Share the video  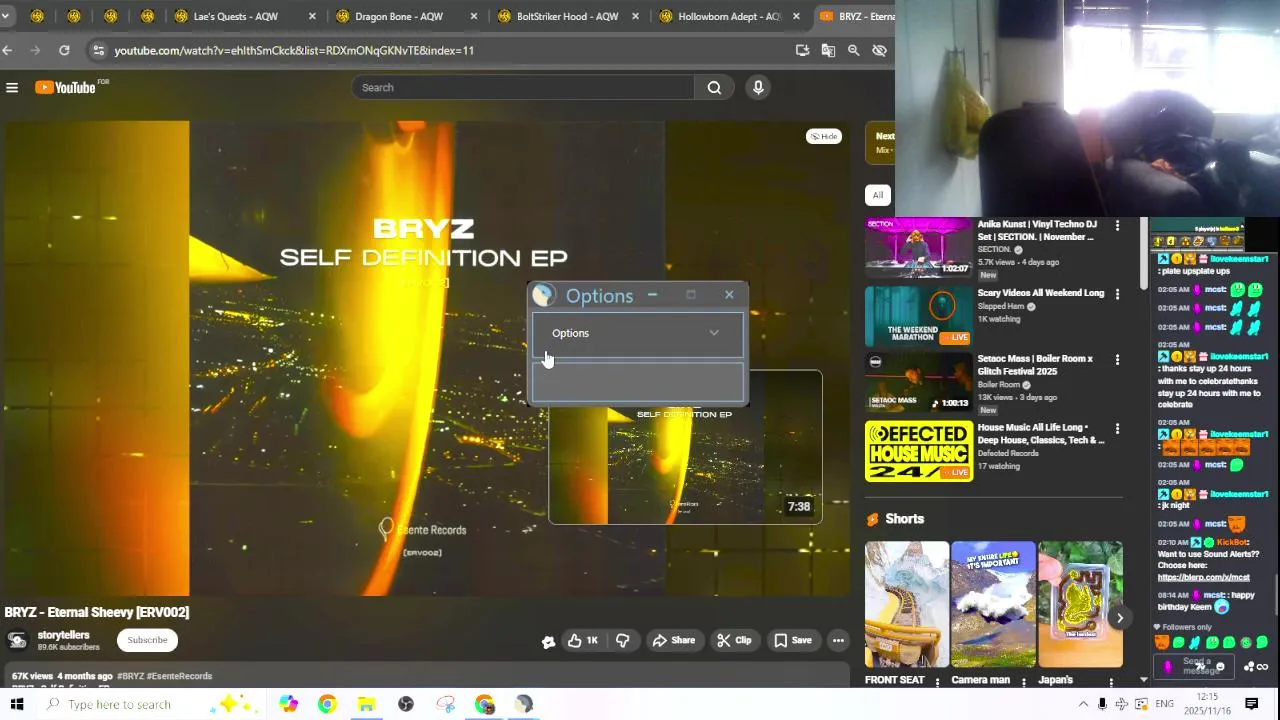coord(674,640)
